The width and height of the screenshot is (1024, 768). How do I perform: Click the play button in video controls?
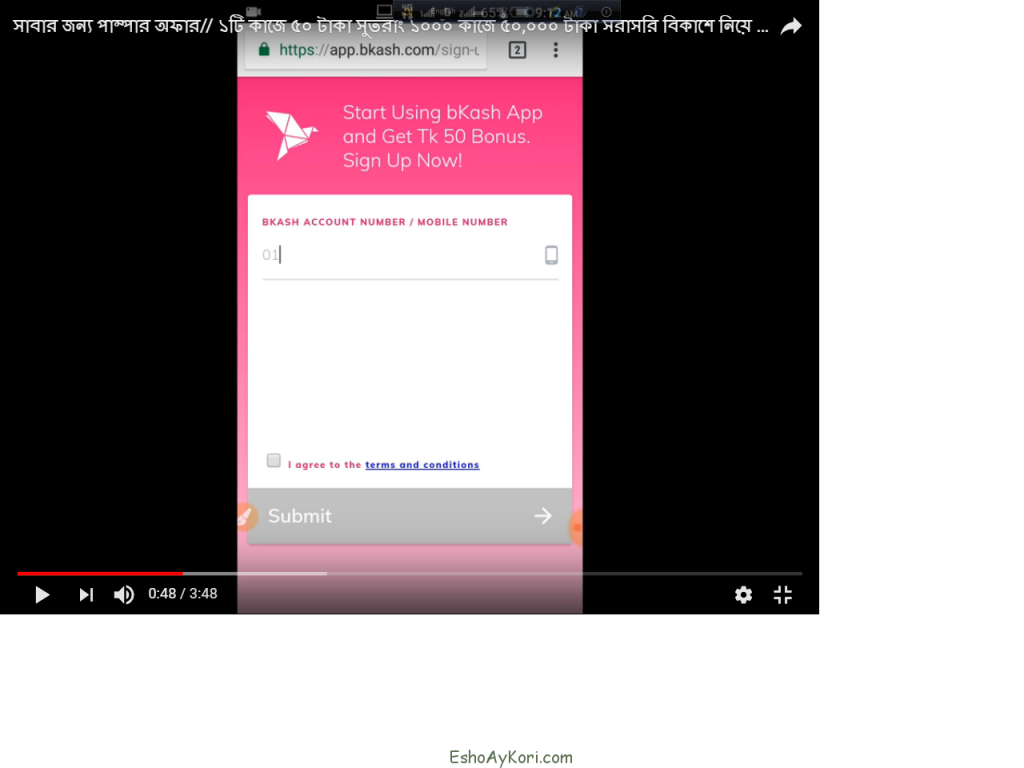click(42, 595)
